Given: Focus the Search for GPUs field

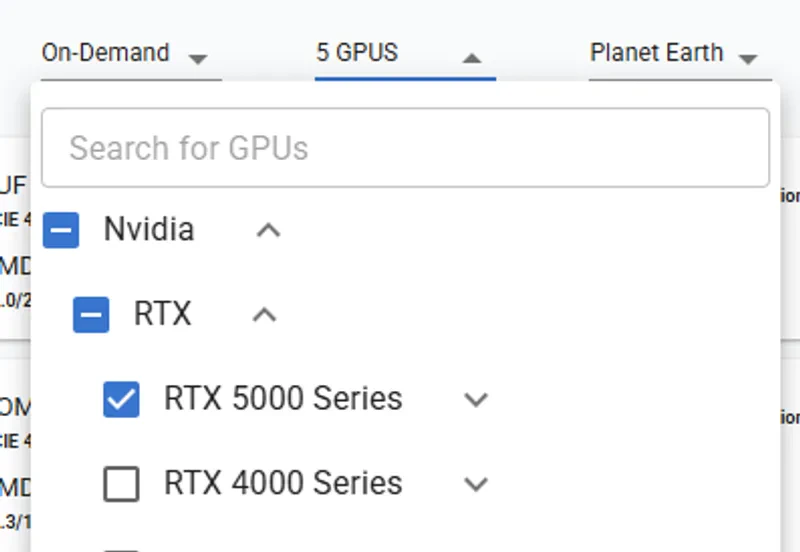Looking at the screenshot, I should coord(406,147).
